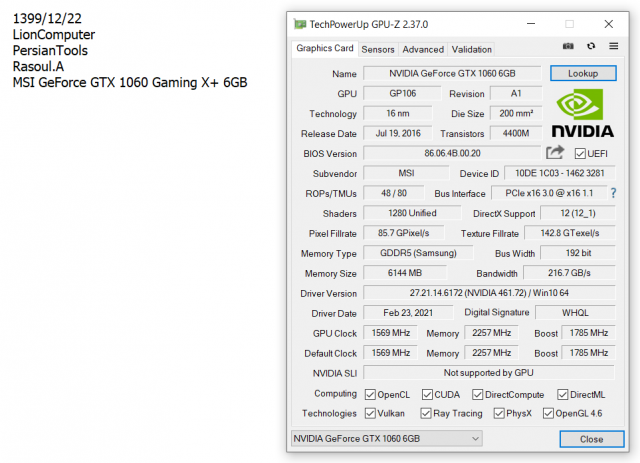Click the GPU Clock row Memory field
Image resolution: width=640 pixels, height=463 pixels.
click(491, 333)
